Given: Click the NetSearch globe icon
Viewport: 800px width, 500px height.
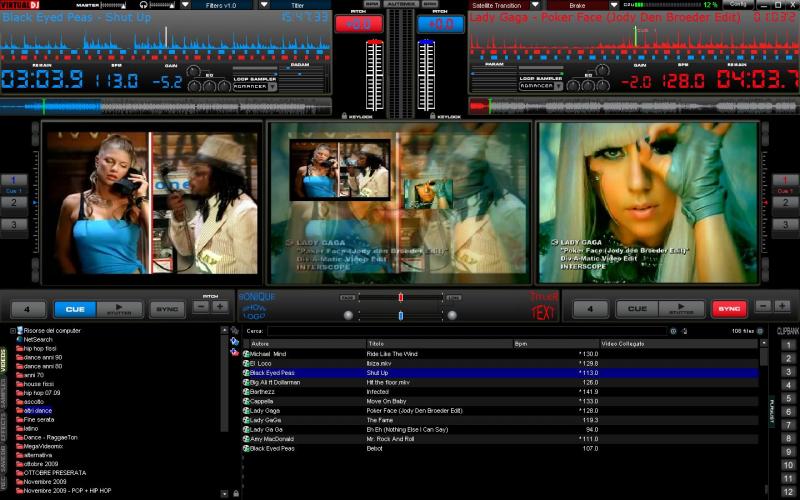Looking at the screenshot, I should pyautogui.click(x=20, y=339).
